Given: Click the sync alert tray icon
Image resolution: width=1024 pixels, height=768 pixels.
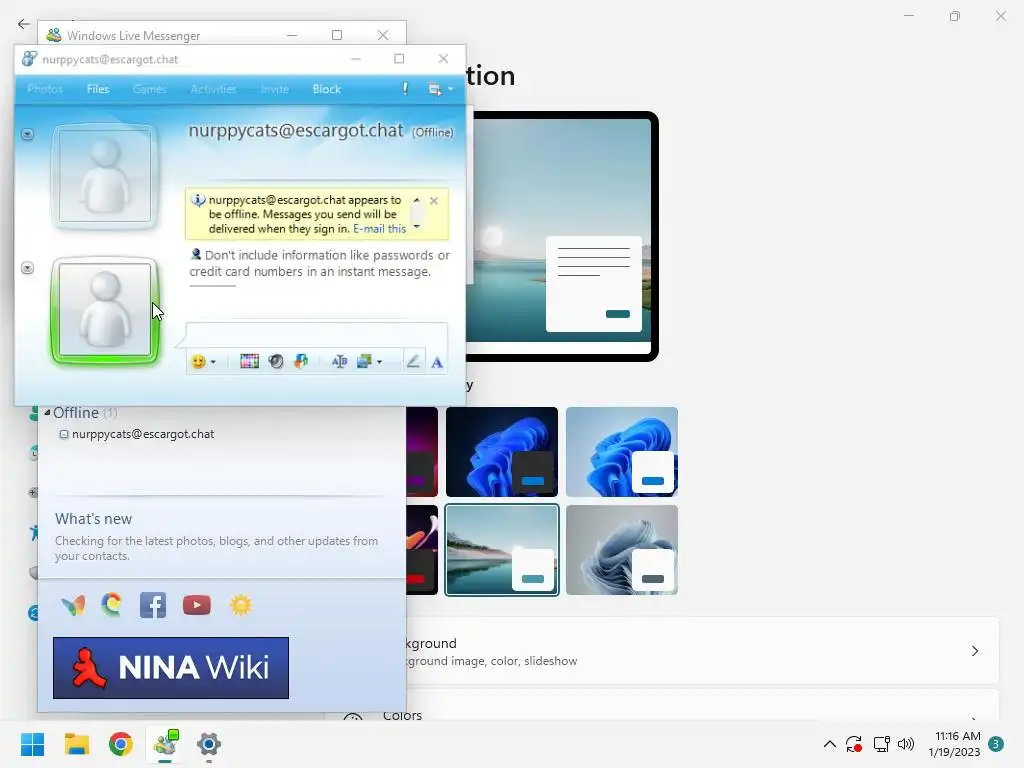Looking at the screenshot, I should click(x=854, y=744).
